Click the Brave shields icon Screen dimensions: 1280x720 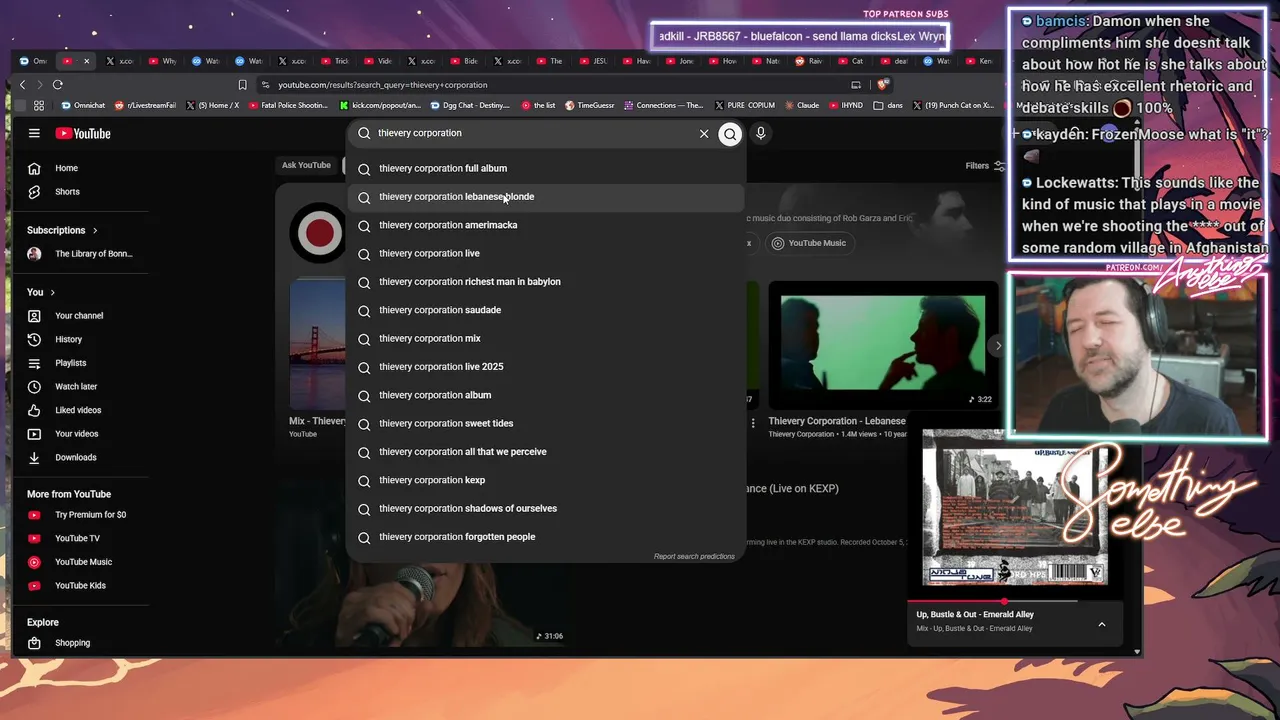[x=882, y=85]
